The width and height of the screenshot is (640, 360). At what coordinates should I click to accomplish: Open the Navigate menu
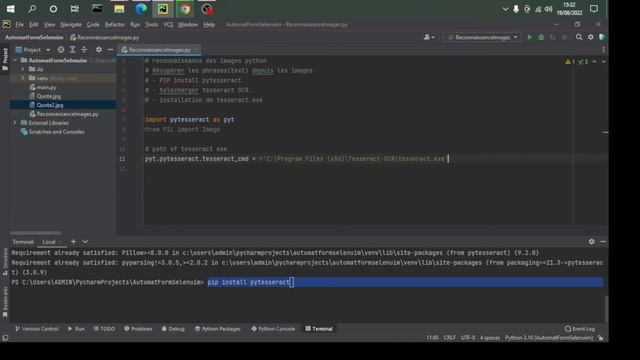click(x=71, y=24)
